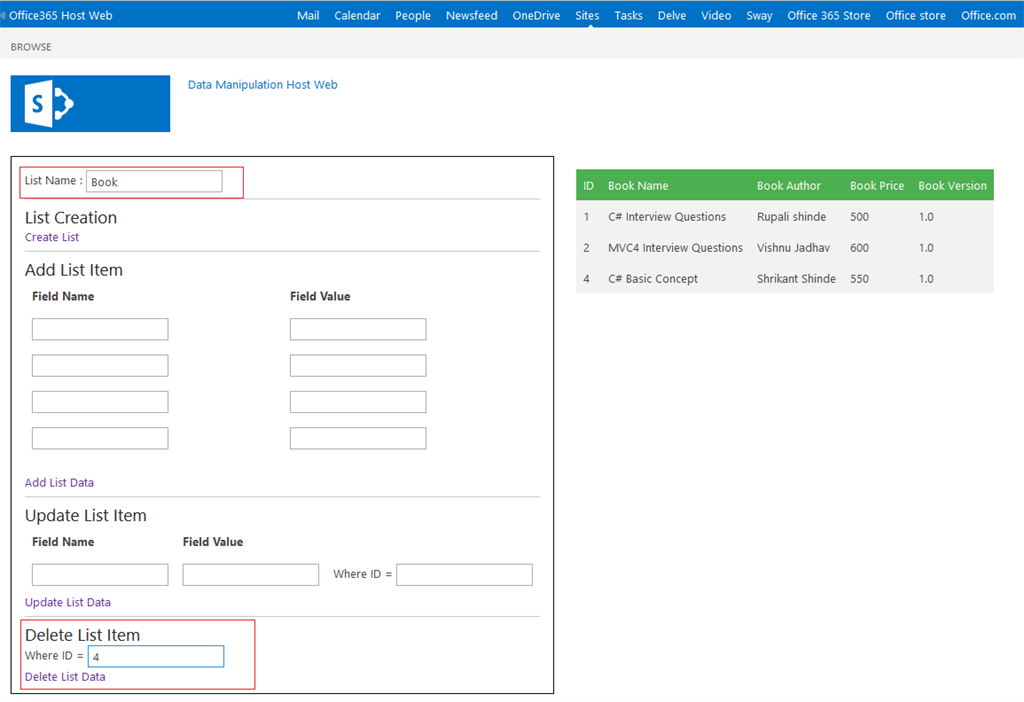Open Office store link
Image resolution: width=1024 pixels, height=702 pixels.
pyautogui.click(x=915, y=15)
